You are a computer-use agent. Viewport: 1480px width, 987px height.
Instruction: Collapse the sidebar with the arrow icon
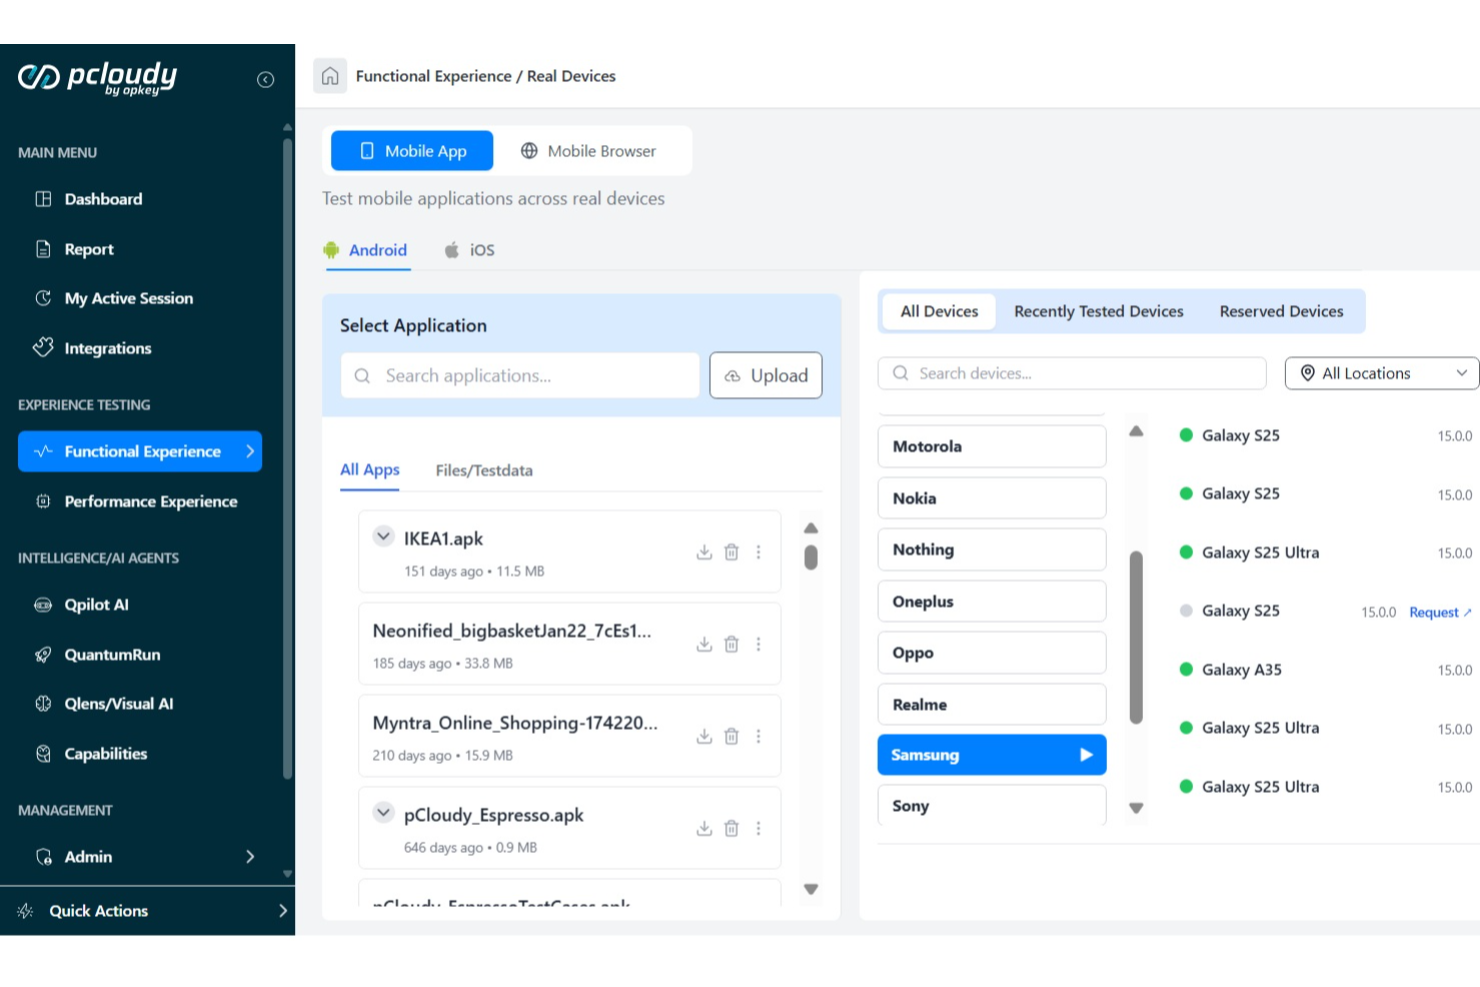(x=265, y=80)
